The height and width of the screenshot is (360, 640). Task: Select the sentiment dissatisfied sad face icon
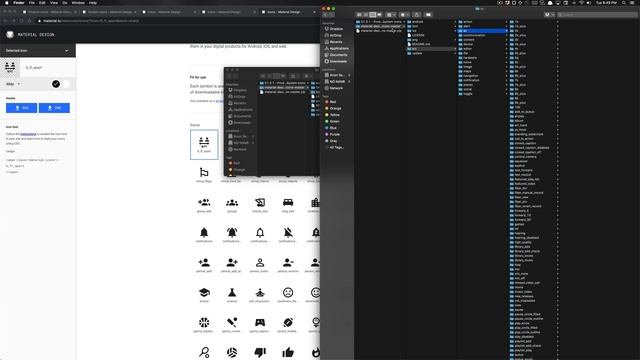click(x=288, y=292)
